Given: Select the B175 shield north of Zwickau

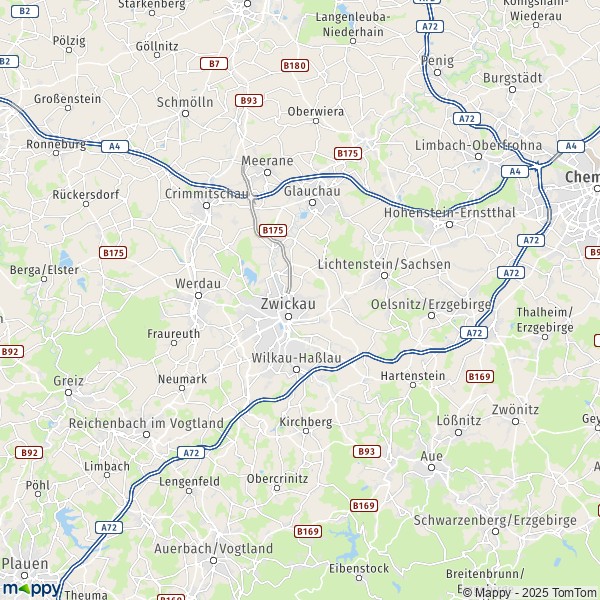Looking at the screenshot, I should (273, 230).
